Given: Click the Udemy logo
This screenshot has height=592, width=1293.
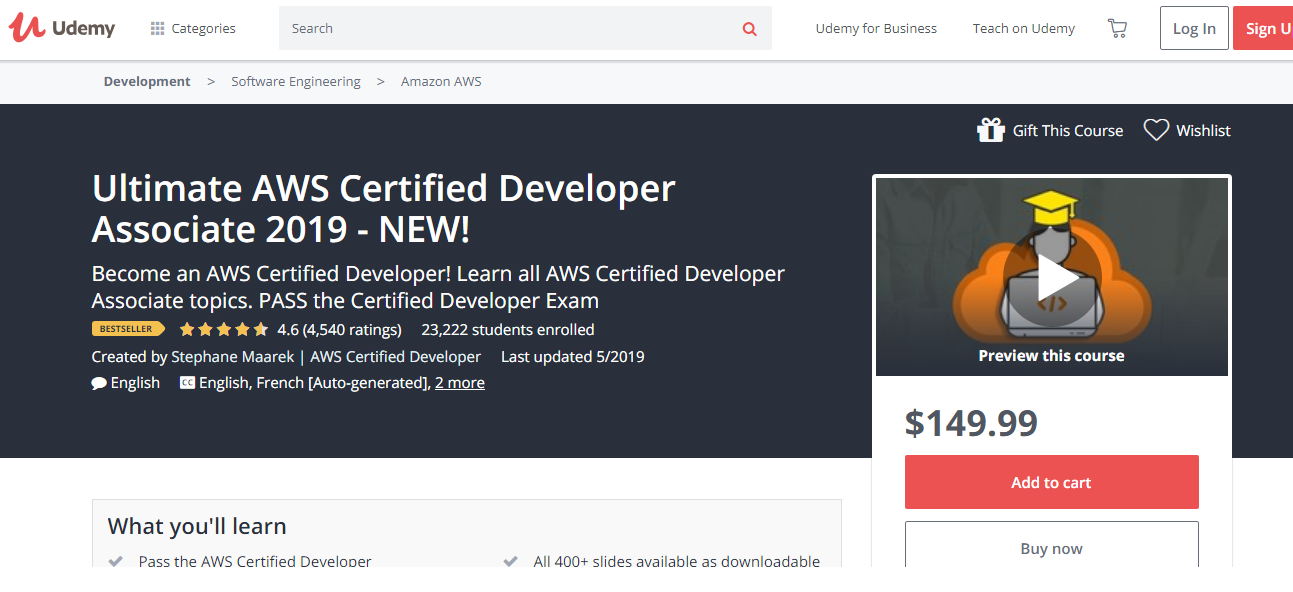Looking at the screenshot, I should pyautogui.click(x=62, y=28).
